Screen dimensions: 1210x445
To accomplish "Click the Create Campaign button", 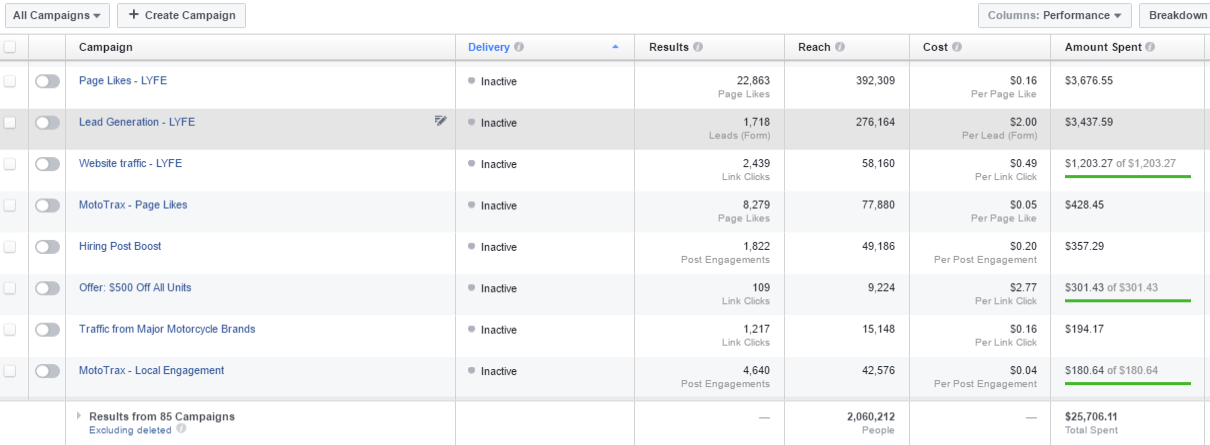I will tap(181, 15).
